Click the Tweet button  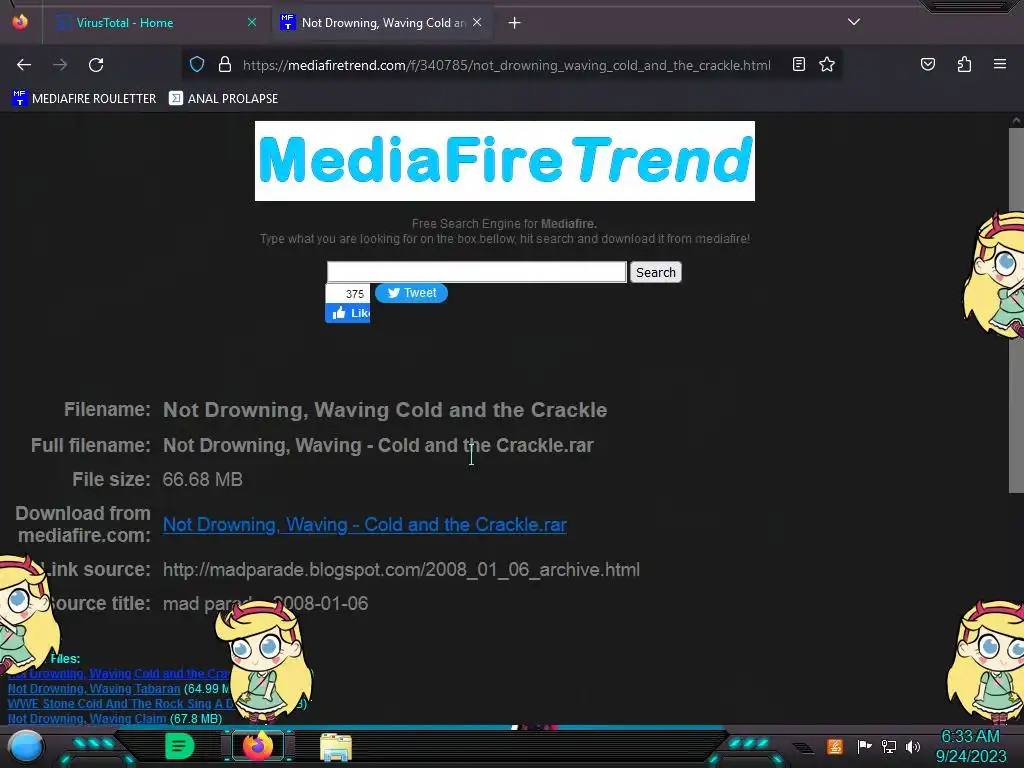pos(411,293)
